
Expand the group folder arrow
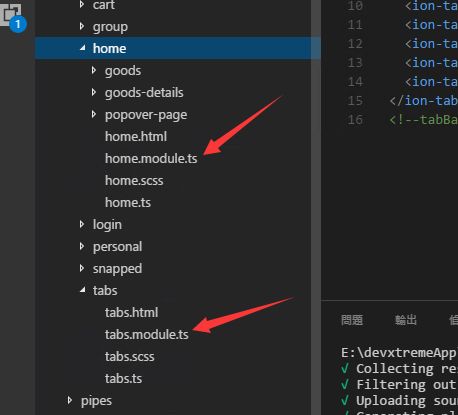pos(82,26)
